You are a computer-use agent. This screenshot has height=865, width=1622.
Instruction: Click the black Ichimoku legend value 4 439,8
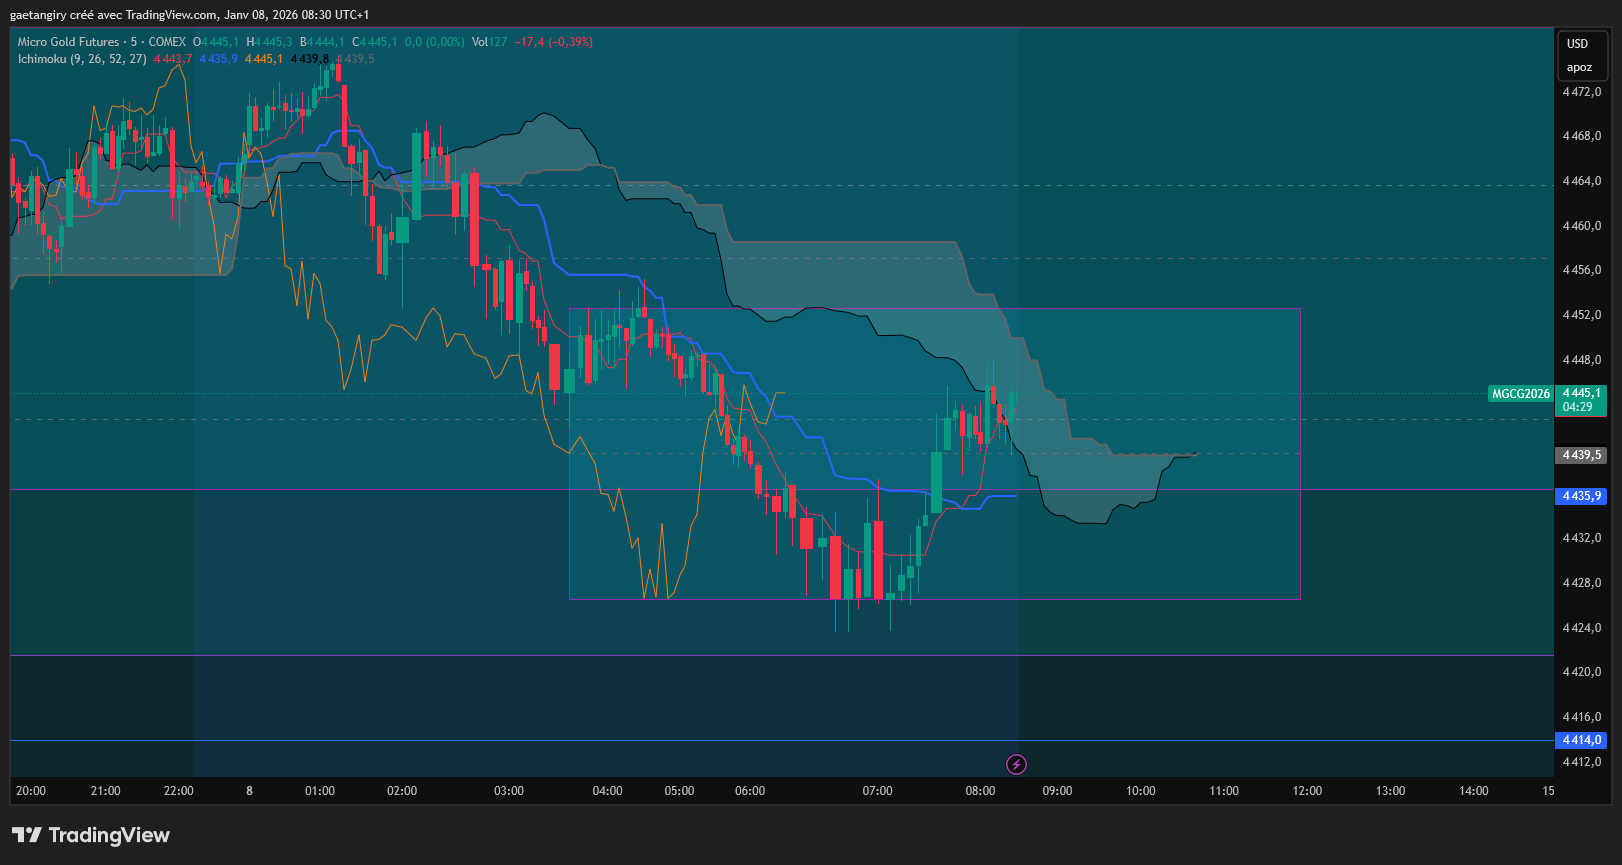(x=310, y=59)
